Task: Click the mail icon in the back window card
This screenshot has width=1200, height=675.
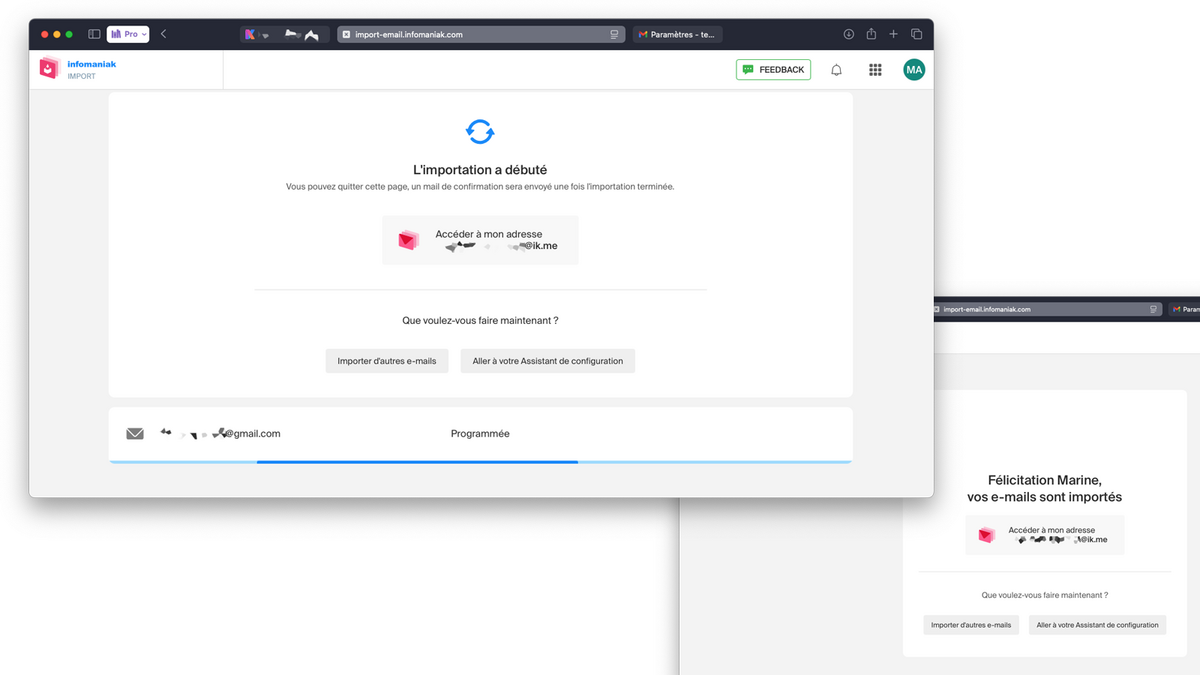Action: tap(987, 535)
